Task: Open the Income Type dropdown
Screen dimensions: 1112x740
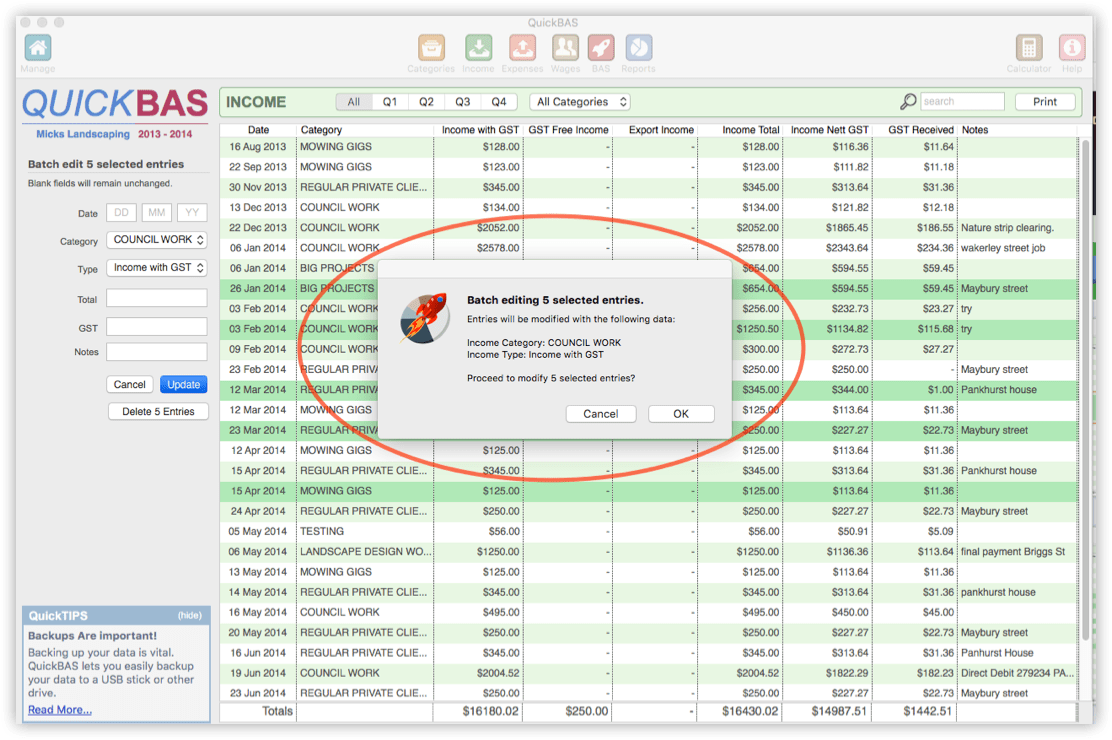Action: pos(156,268)
